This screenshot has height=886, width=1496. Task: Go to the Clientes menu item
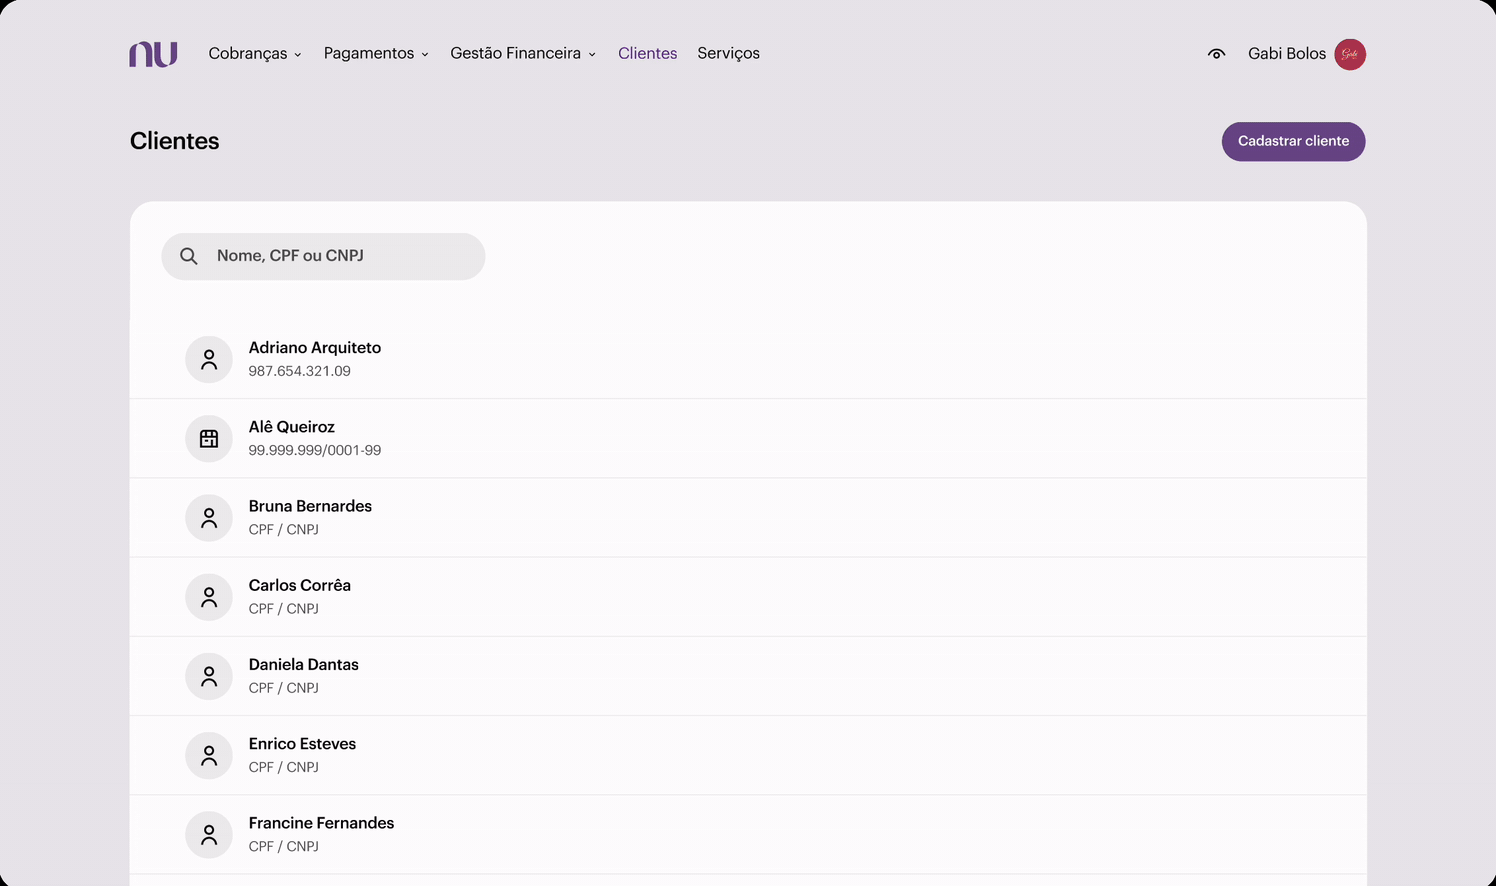647,54
